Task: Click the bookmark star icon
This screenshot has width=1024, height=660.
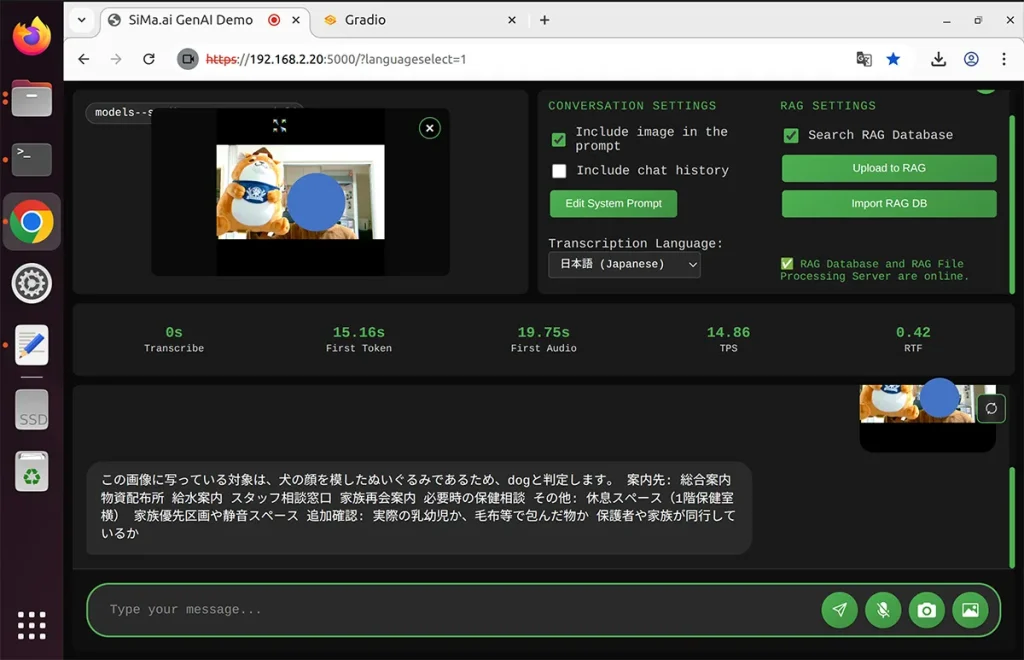Action: (x=893, y=59)
